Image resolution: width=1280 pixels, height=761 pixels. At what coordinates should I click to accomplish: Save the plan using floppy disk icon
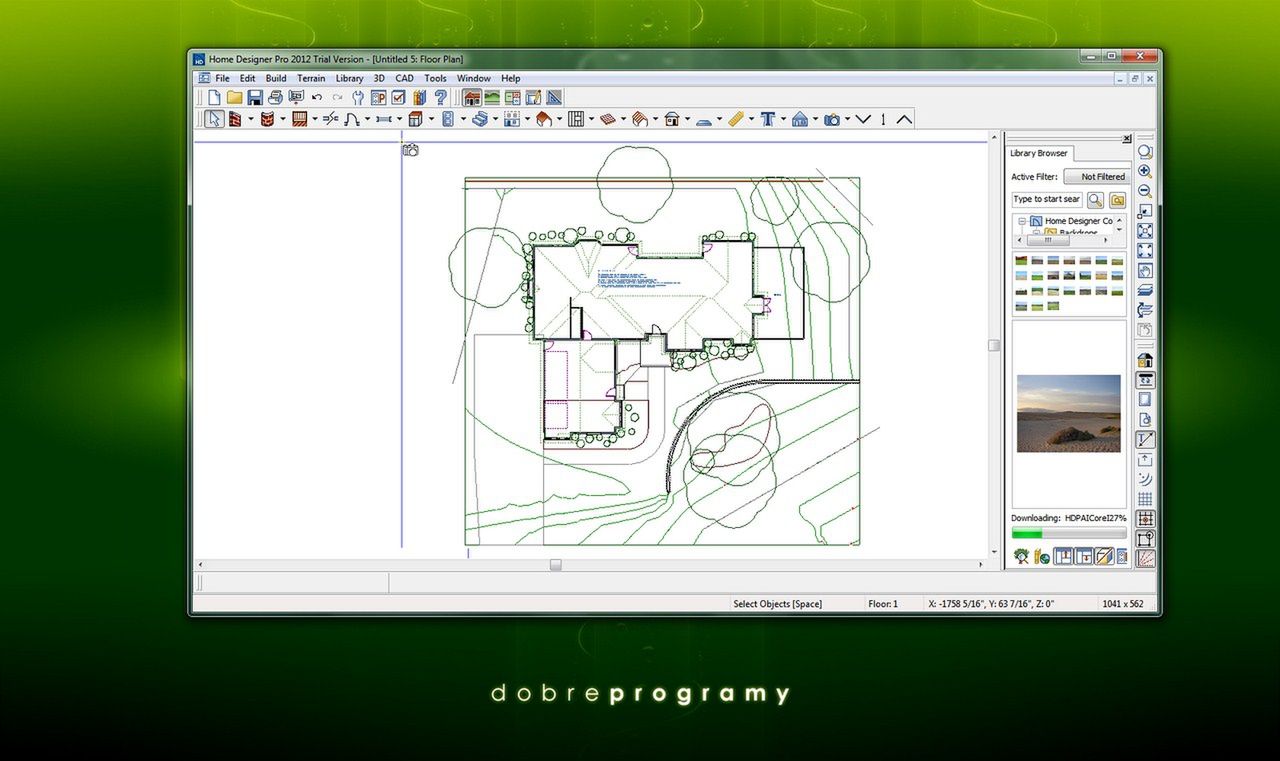tap(254, 97)
